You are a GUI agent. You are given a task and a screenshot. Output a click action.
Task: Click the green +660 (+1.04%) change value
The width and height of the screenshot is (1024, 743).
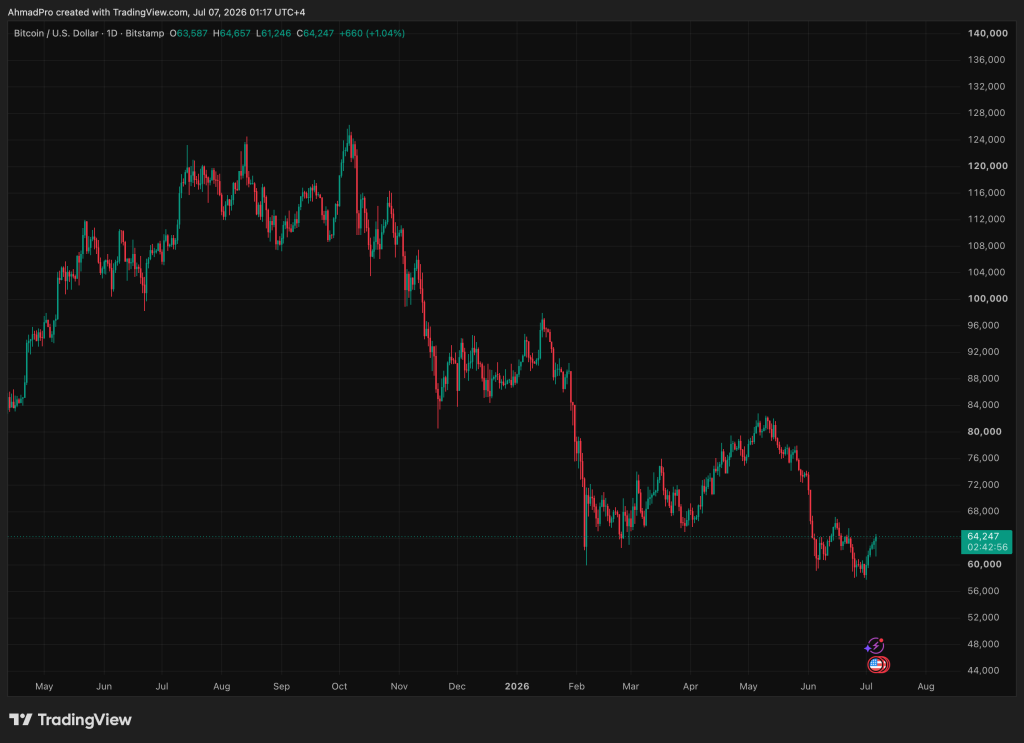pos(372,33)
